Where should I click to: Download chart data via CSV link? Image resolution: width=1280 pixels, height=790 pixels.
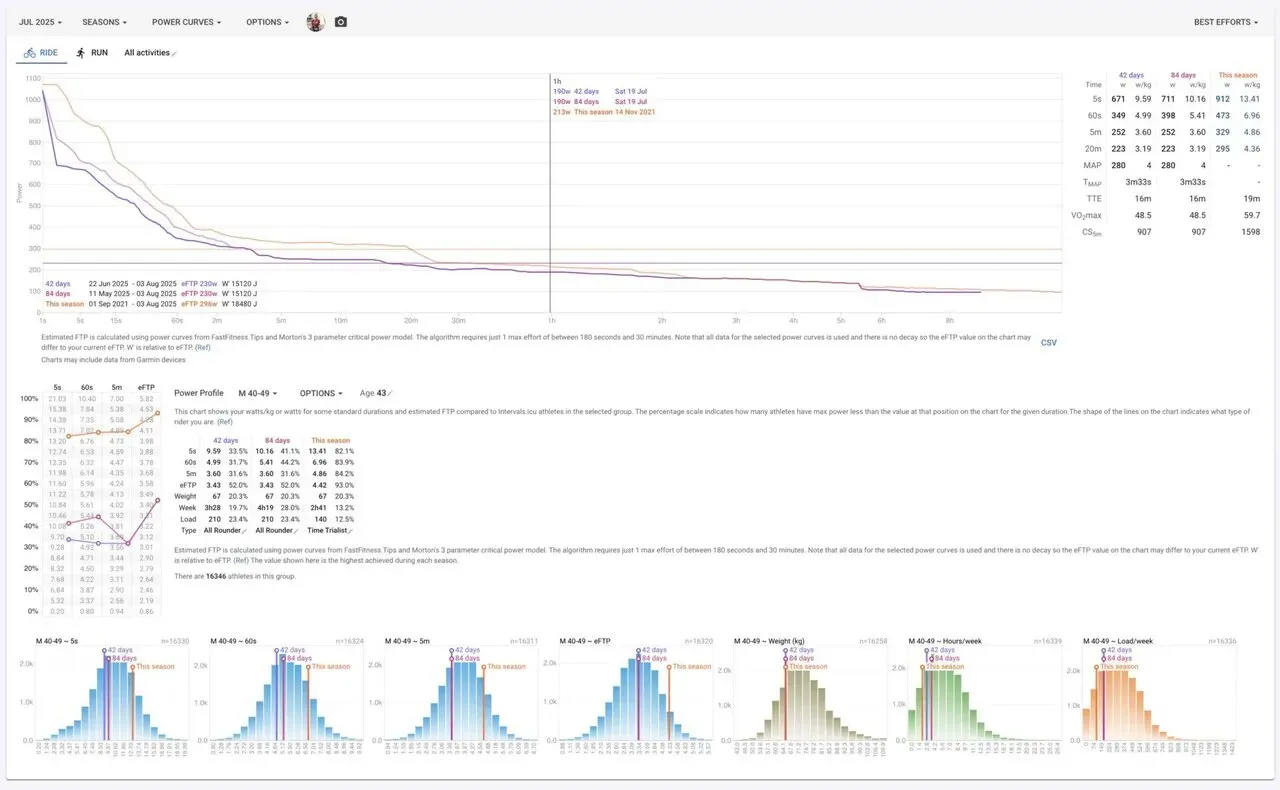pos(1048,342)
